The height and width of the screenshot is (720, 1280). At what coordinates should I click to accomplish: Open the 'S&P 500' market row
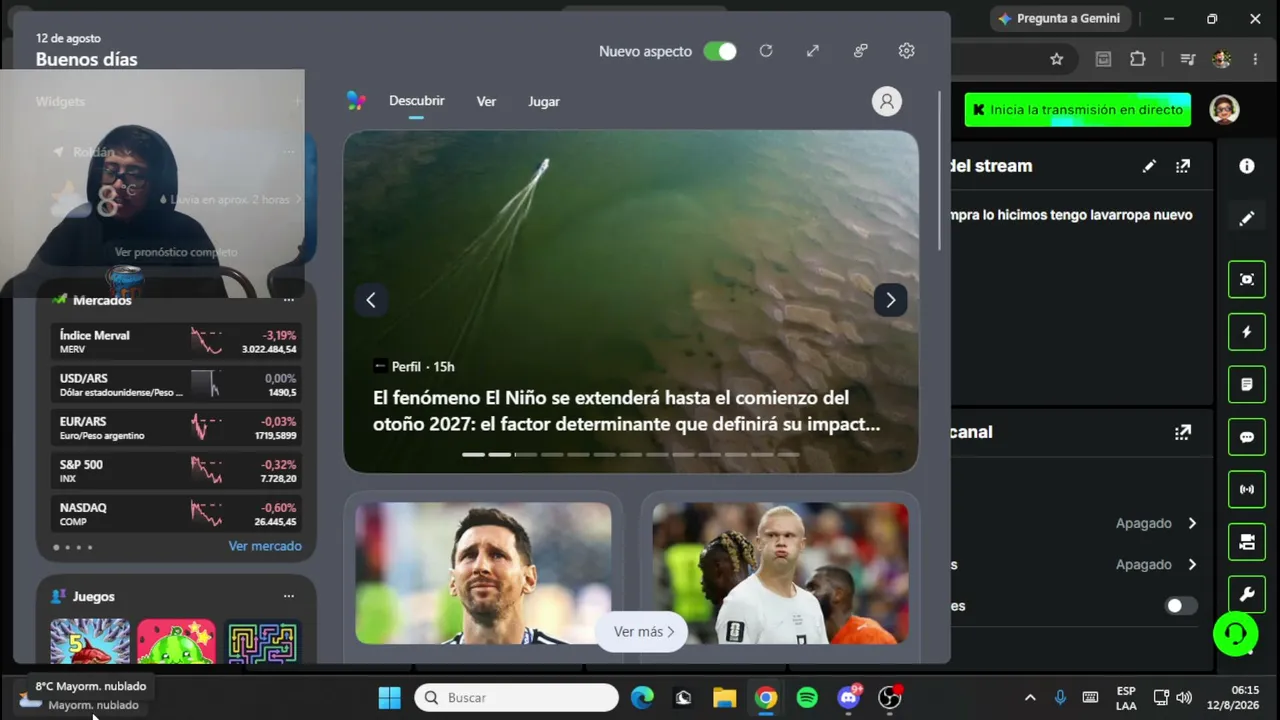(x=177, y=471)
